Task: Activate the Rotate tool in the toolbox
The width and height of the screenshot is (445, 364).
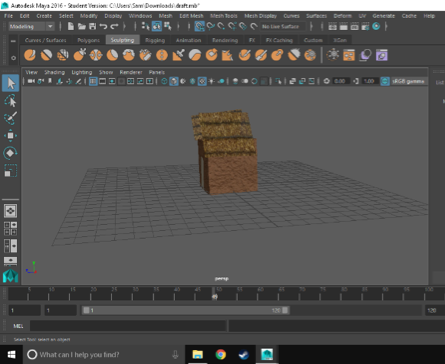Action: click(10, 153)
